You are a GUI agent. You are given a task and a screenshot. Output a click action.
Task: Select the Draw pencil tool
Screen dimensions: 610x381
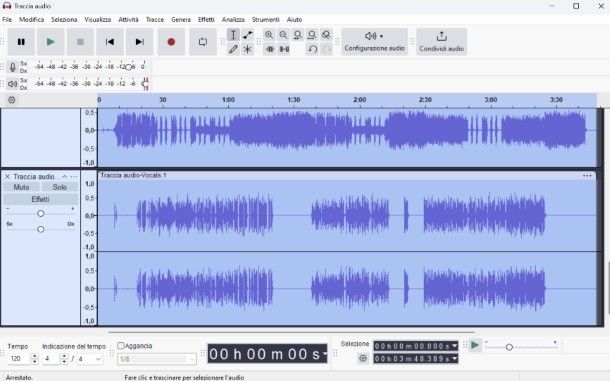pos(233,49)
